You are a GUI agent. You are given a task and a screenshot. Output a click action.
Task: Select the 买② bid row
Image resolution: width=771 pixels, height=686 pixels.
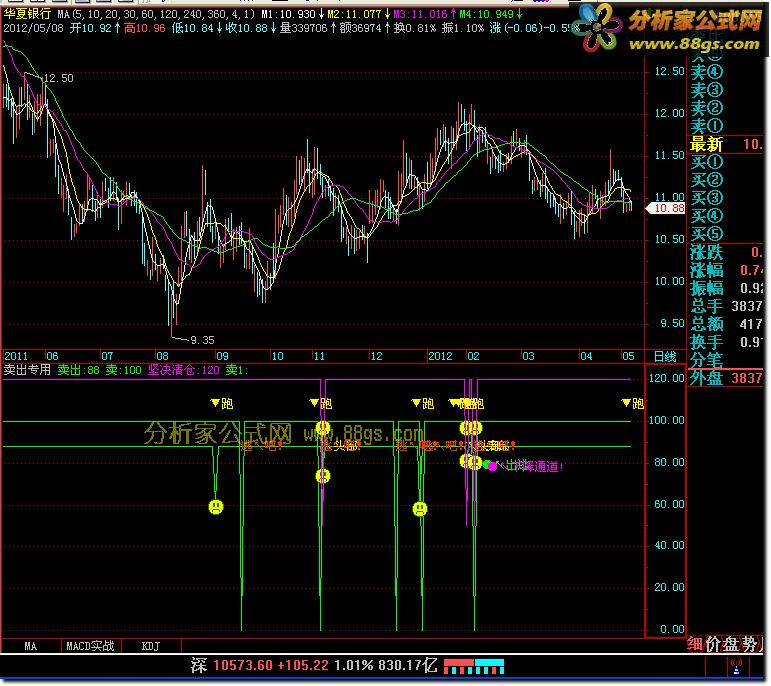point(727,180)
